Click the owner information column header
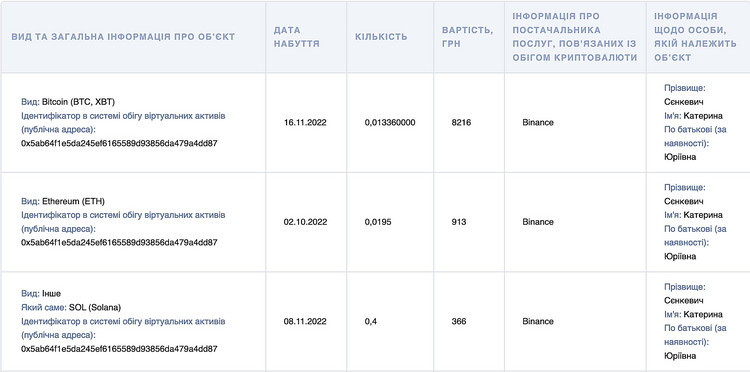Image resolution: width=750 pixels, height=372 pixels. tap(695, 37)
